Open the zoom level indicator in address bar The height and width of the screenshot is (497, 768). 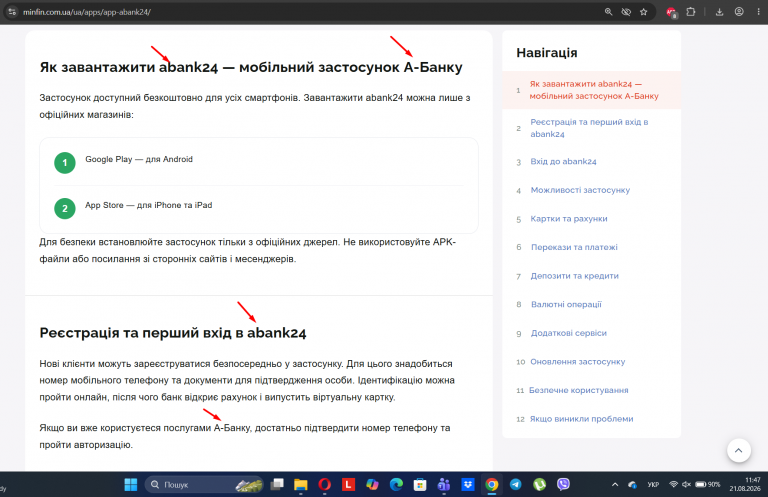click(608, 12)
